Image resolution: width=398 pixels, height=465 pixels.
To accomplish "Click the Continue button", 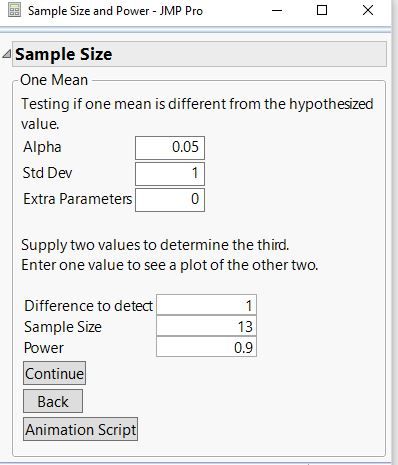I will (x=54, y=373).
